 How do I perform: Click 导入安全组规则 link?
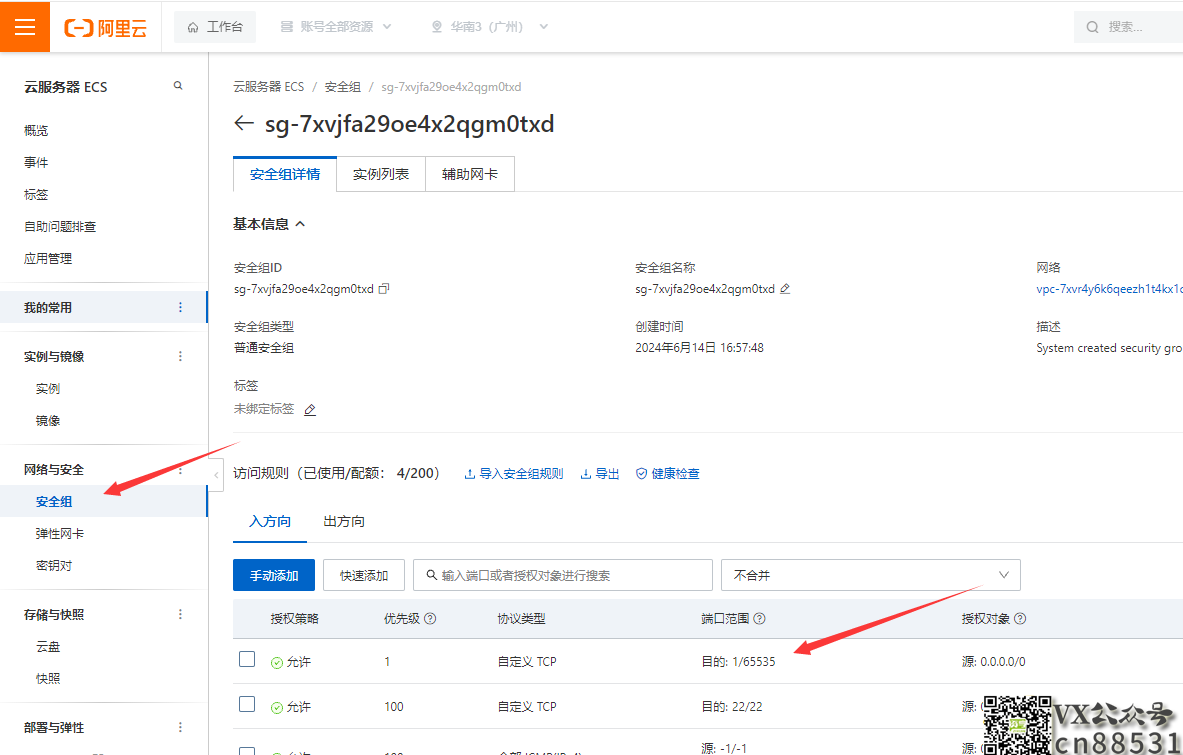tap(514, 474)
